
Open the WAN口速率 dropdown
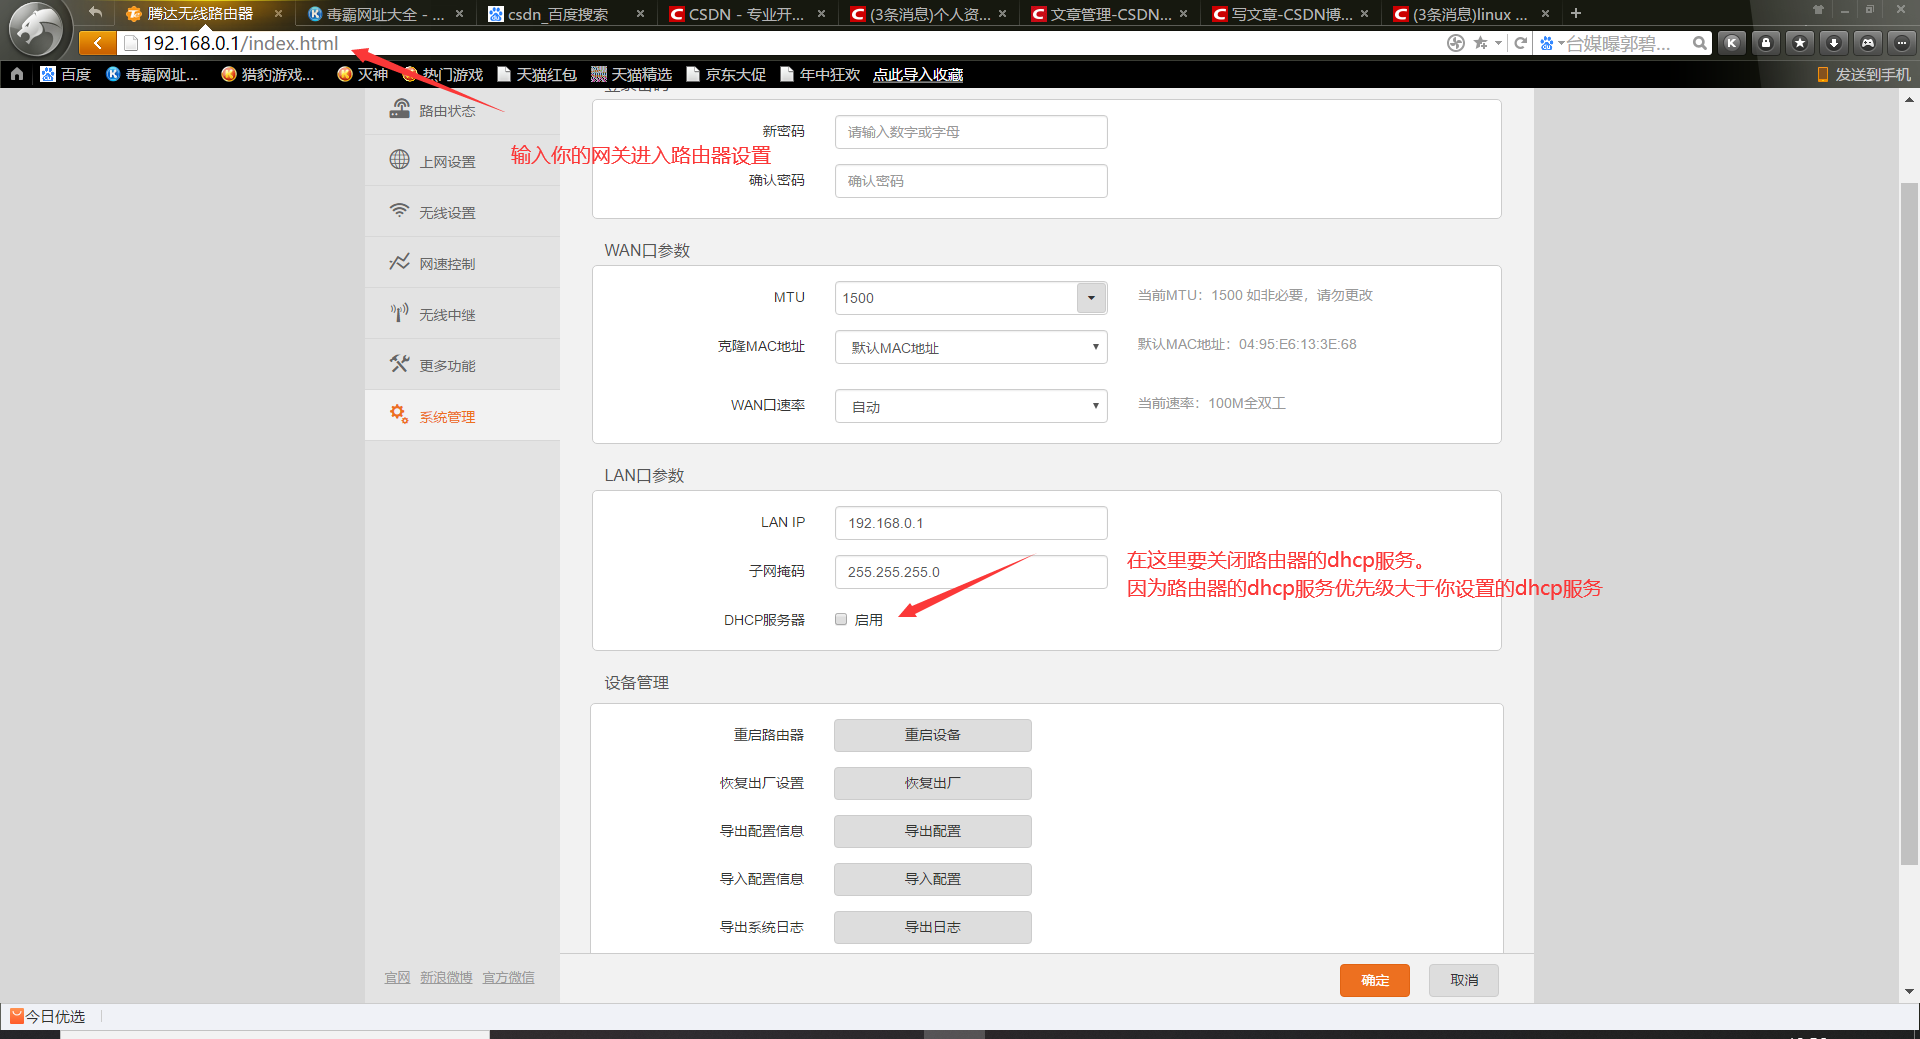[x=971, y=406]
